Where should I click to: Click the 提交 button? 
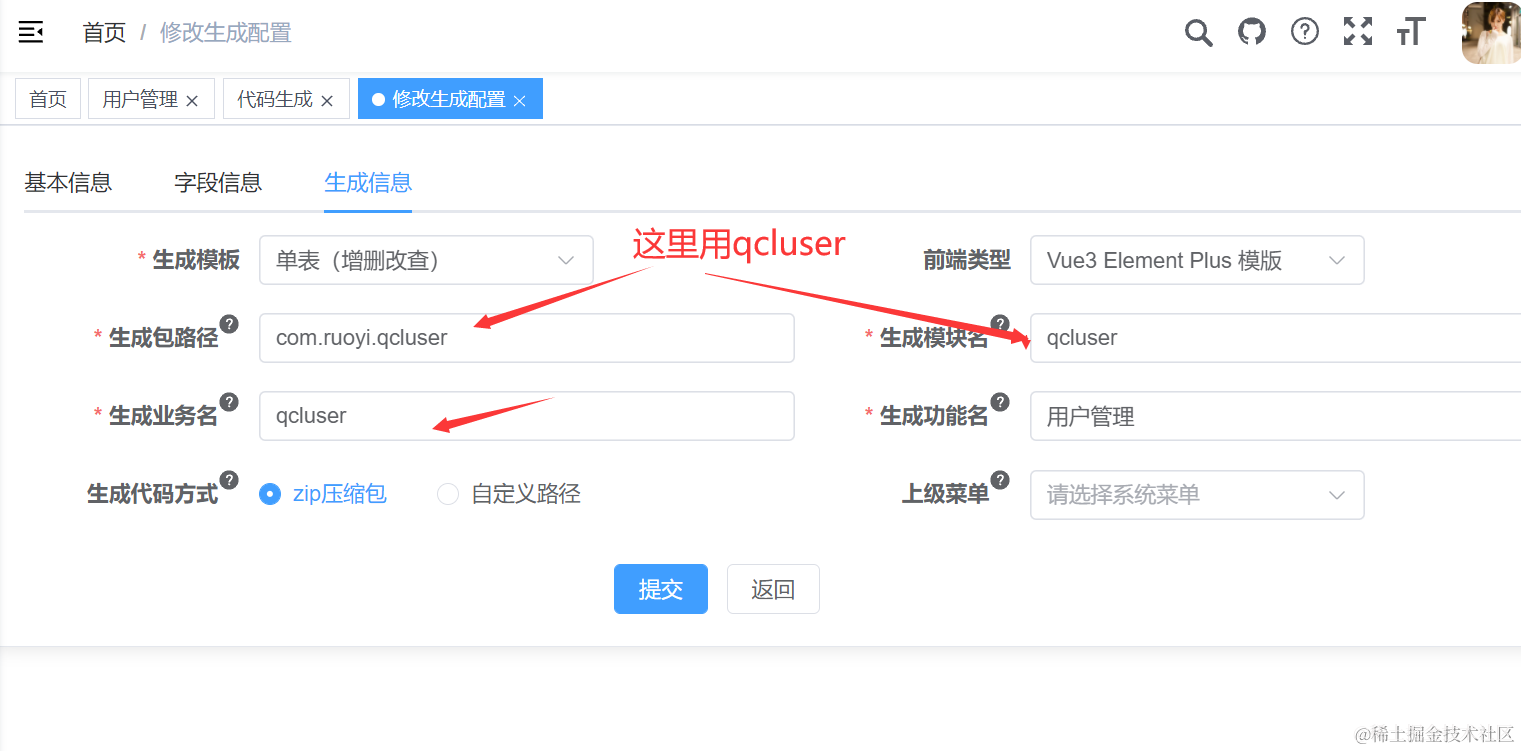coord(661,589)
